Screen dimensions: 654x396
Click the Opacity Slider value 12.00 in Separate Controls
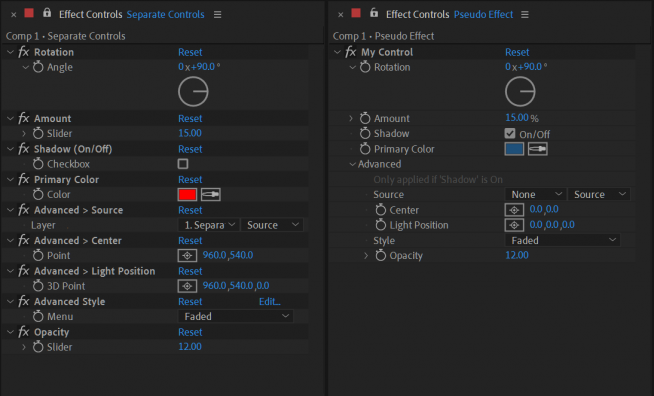click(190, 347)
